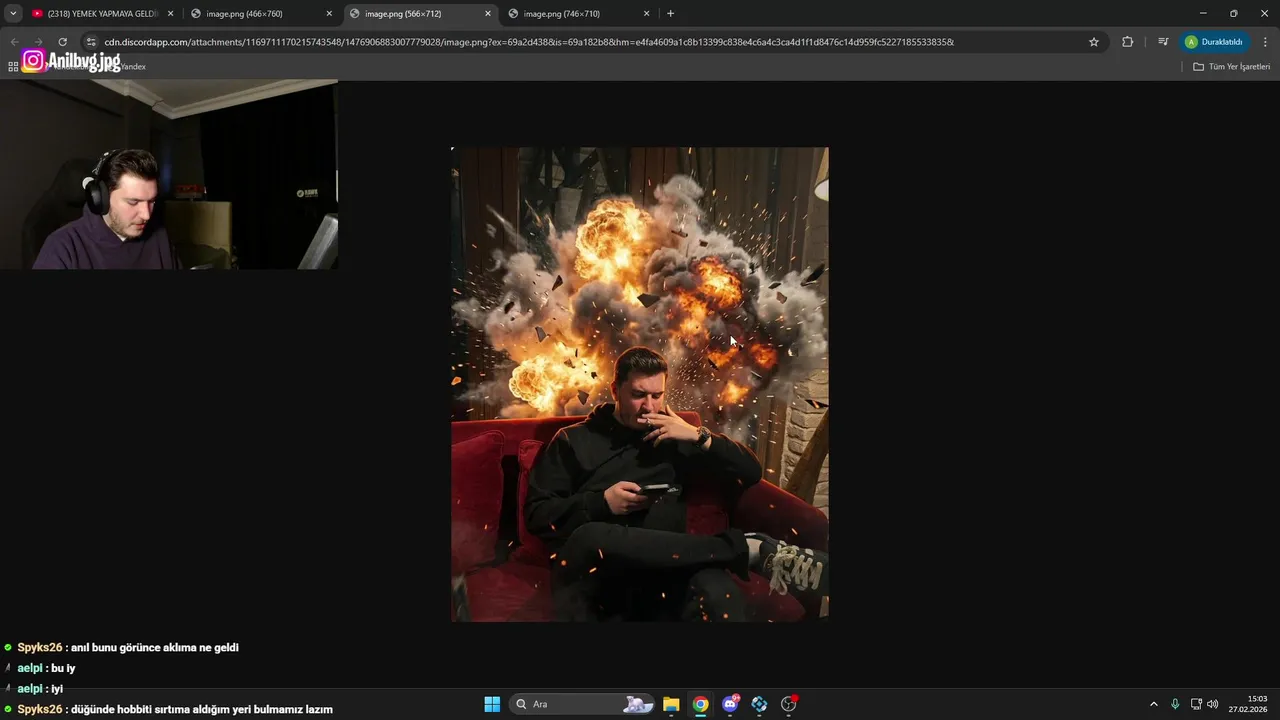Open the Chrome three-dot menu
This screenshot has height=720, width=1280.
point(1266,42)
